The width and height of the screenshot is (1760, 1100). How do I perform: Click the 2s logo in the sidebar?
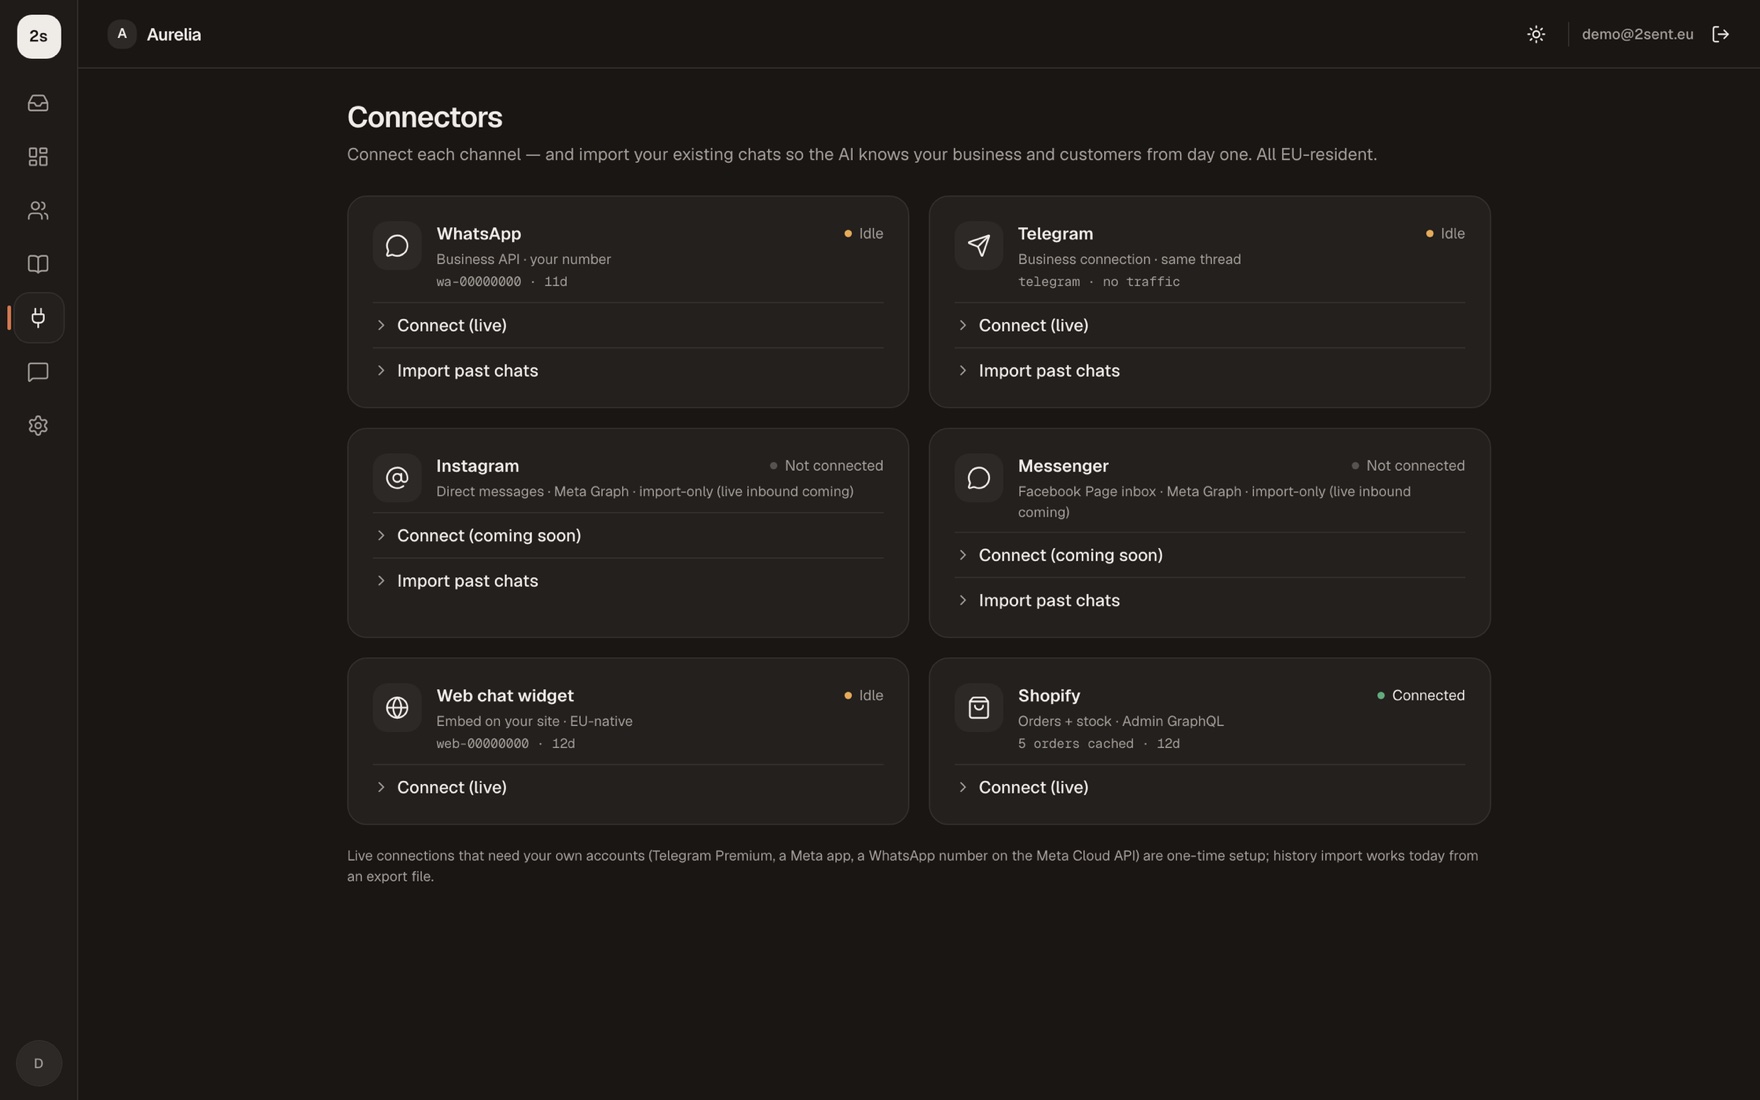39,36
